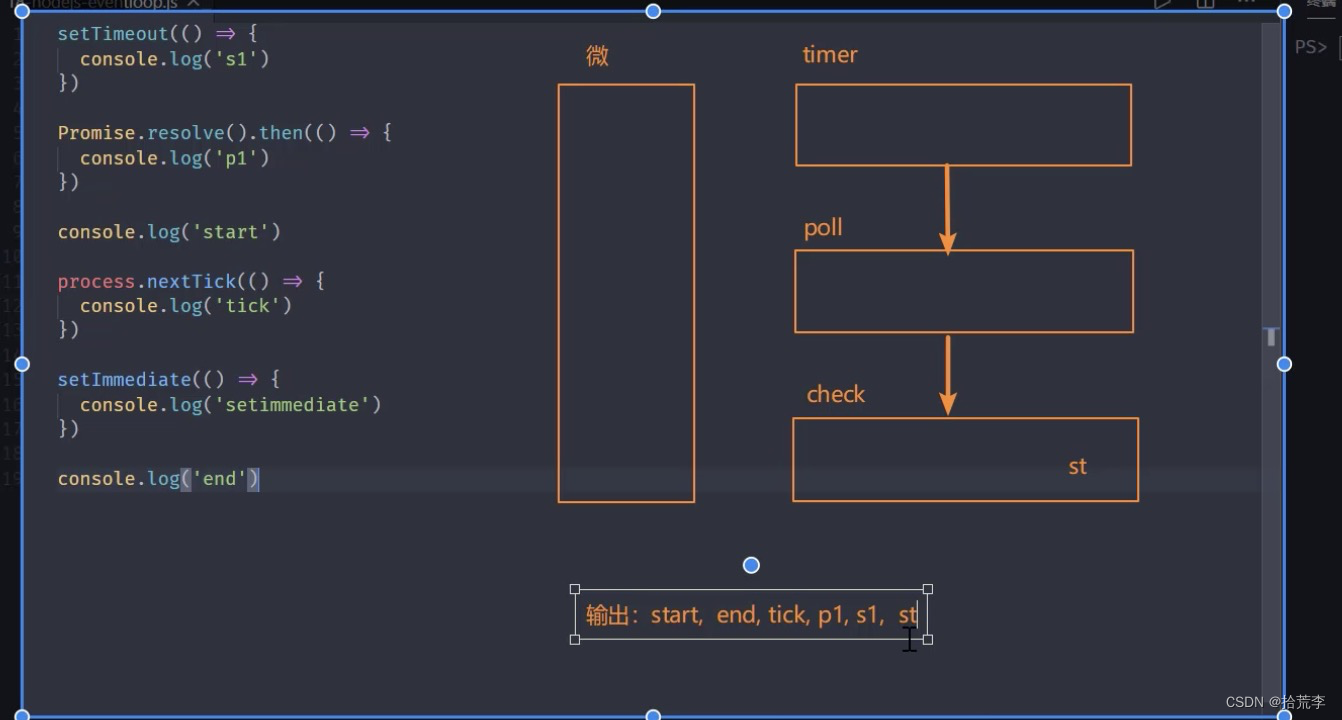1342x720 pixels.
Task: Click the console.log('s1') code line
Action: pos(175,59)
